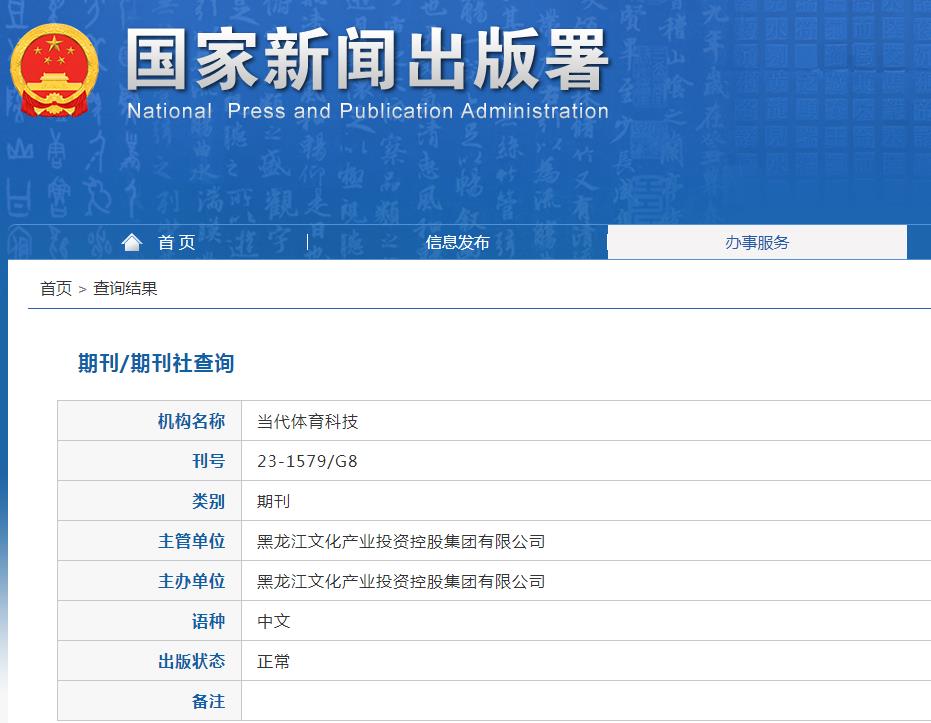Click the 机构名称 row label
This screenshot has height=723, width=931.
coord(193,420)
